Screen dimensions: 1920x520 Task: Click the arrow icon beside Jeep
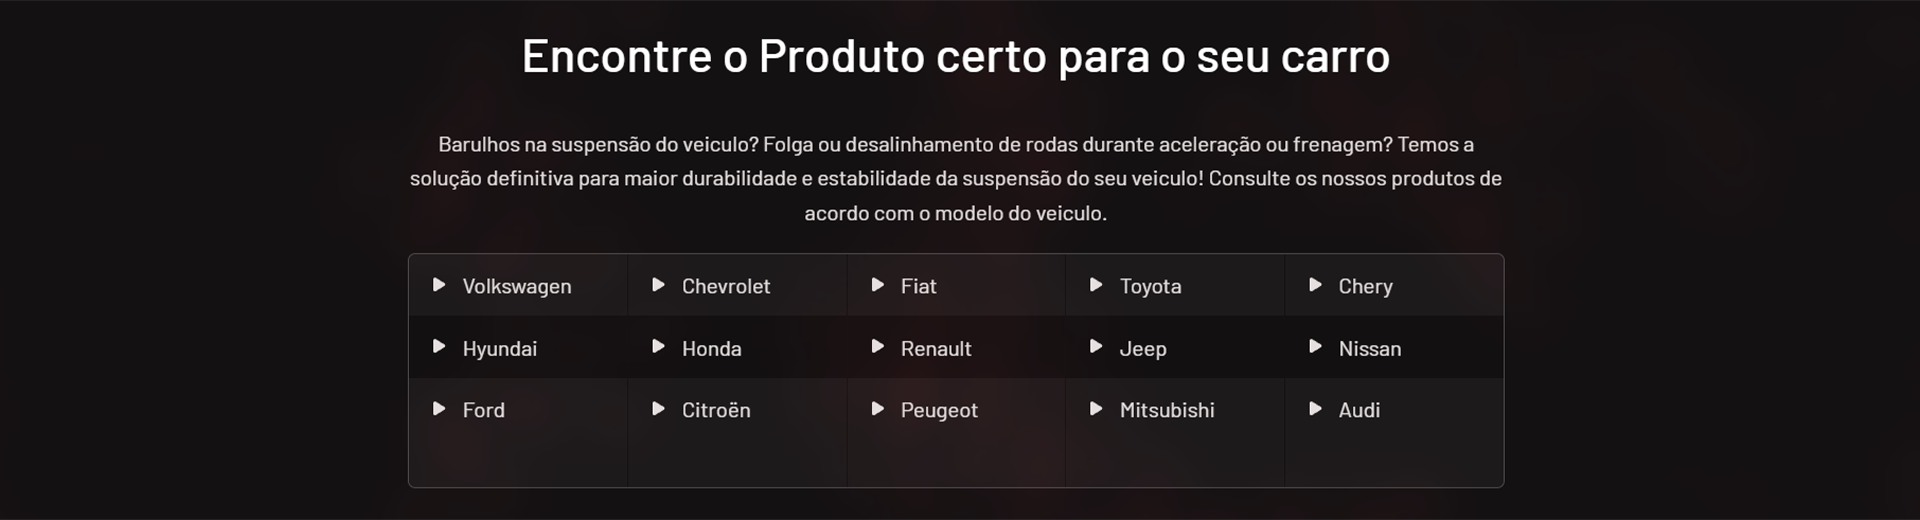pos(1096,347)
